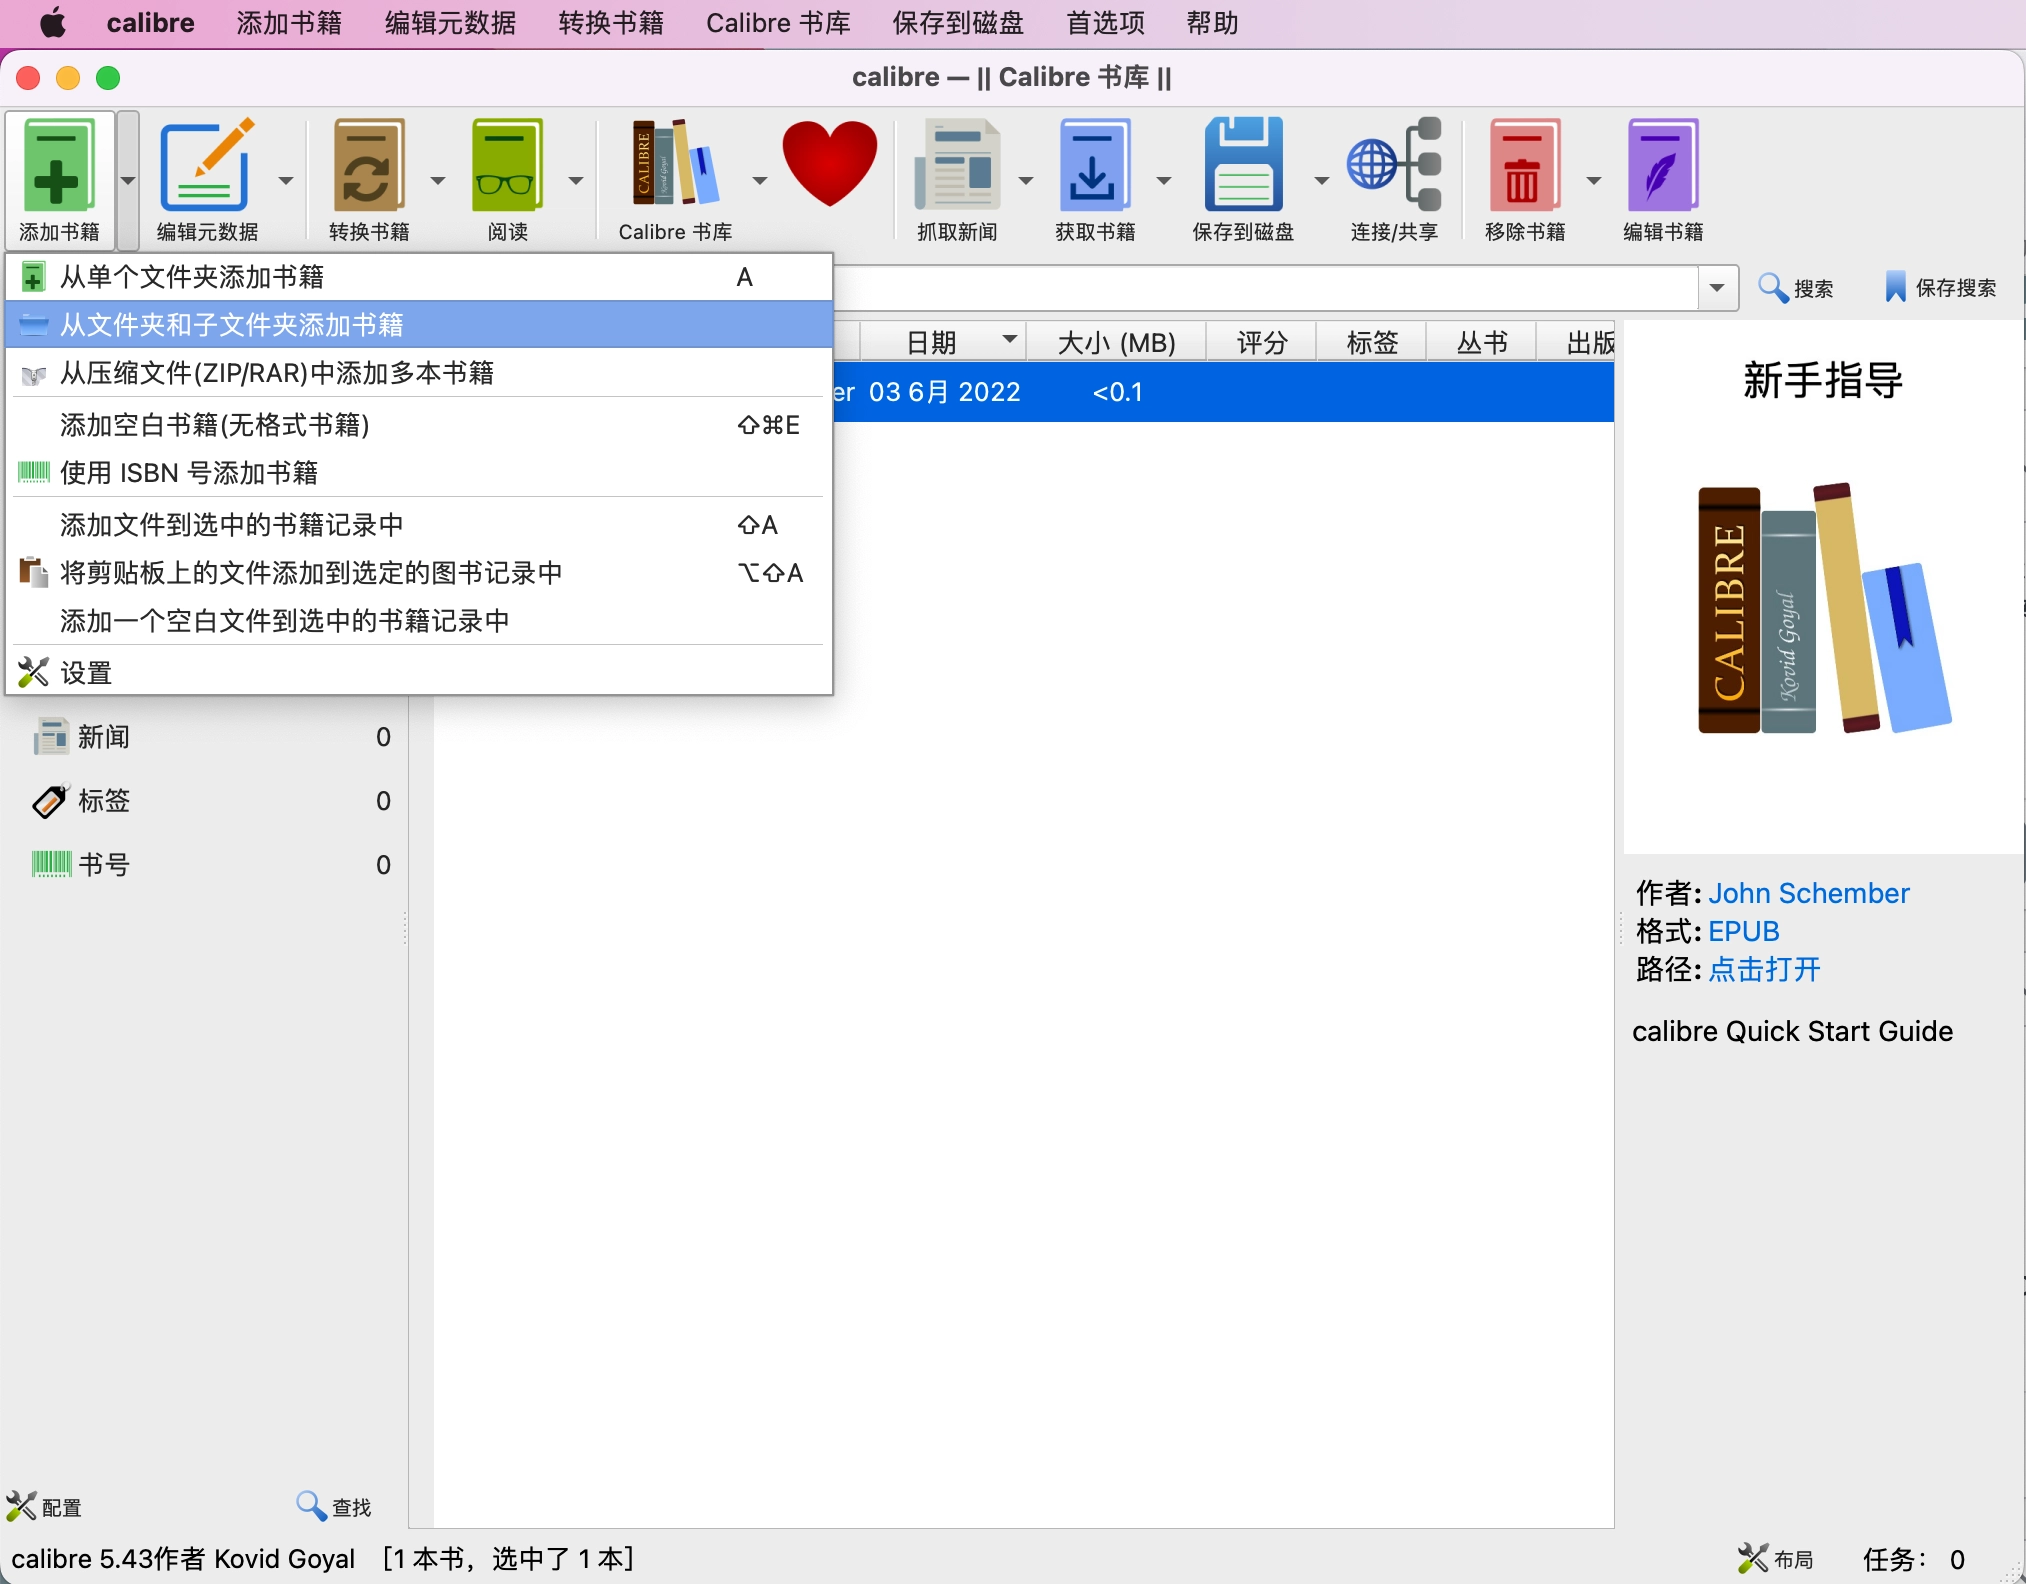Open the 保存到磁盘 menu bar item
Image resolution: width=2026 pixels, height=1584 pixels.
[x=958, y=22]
